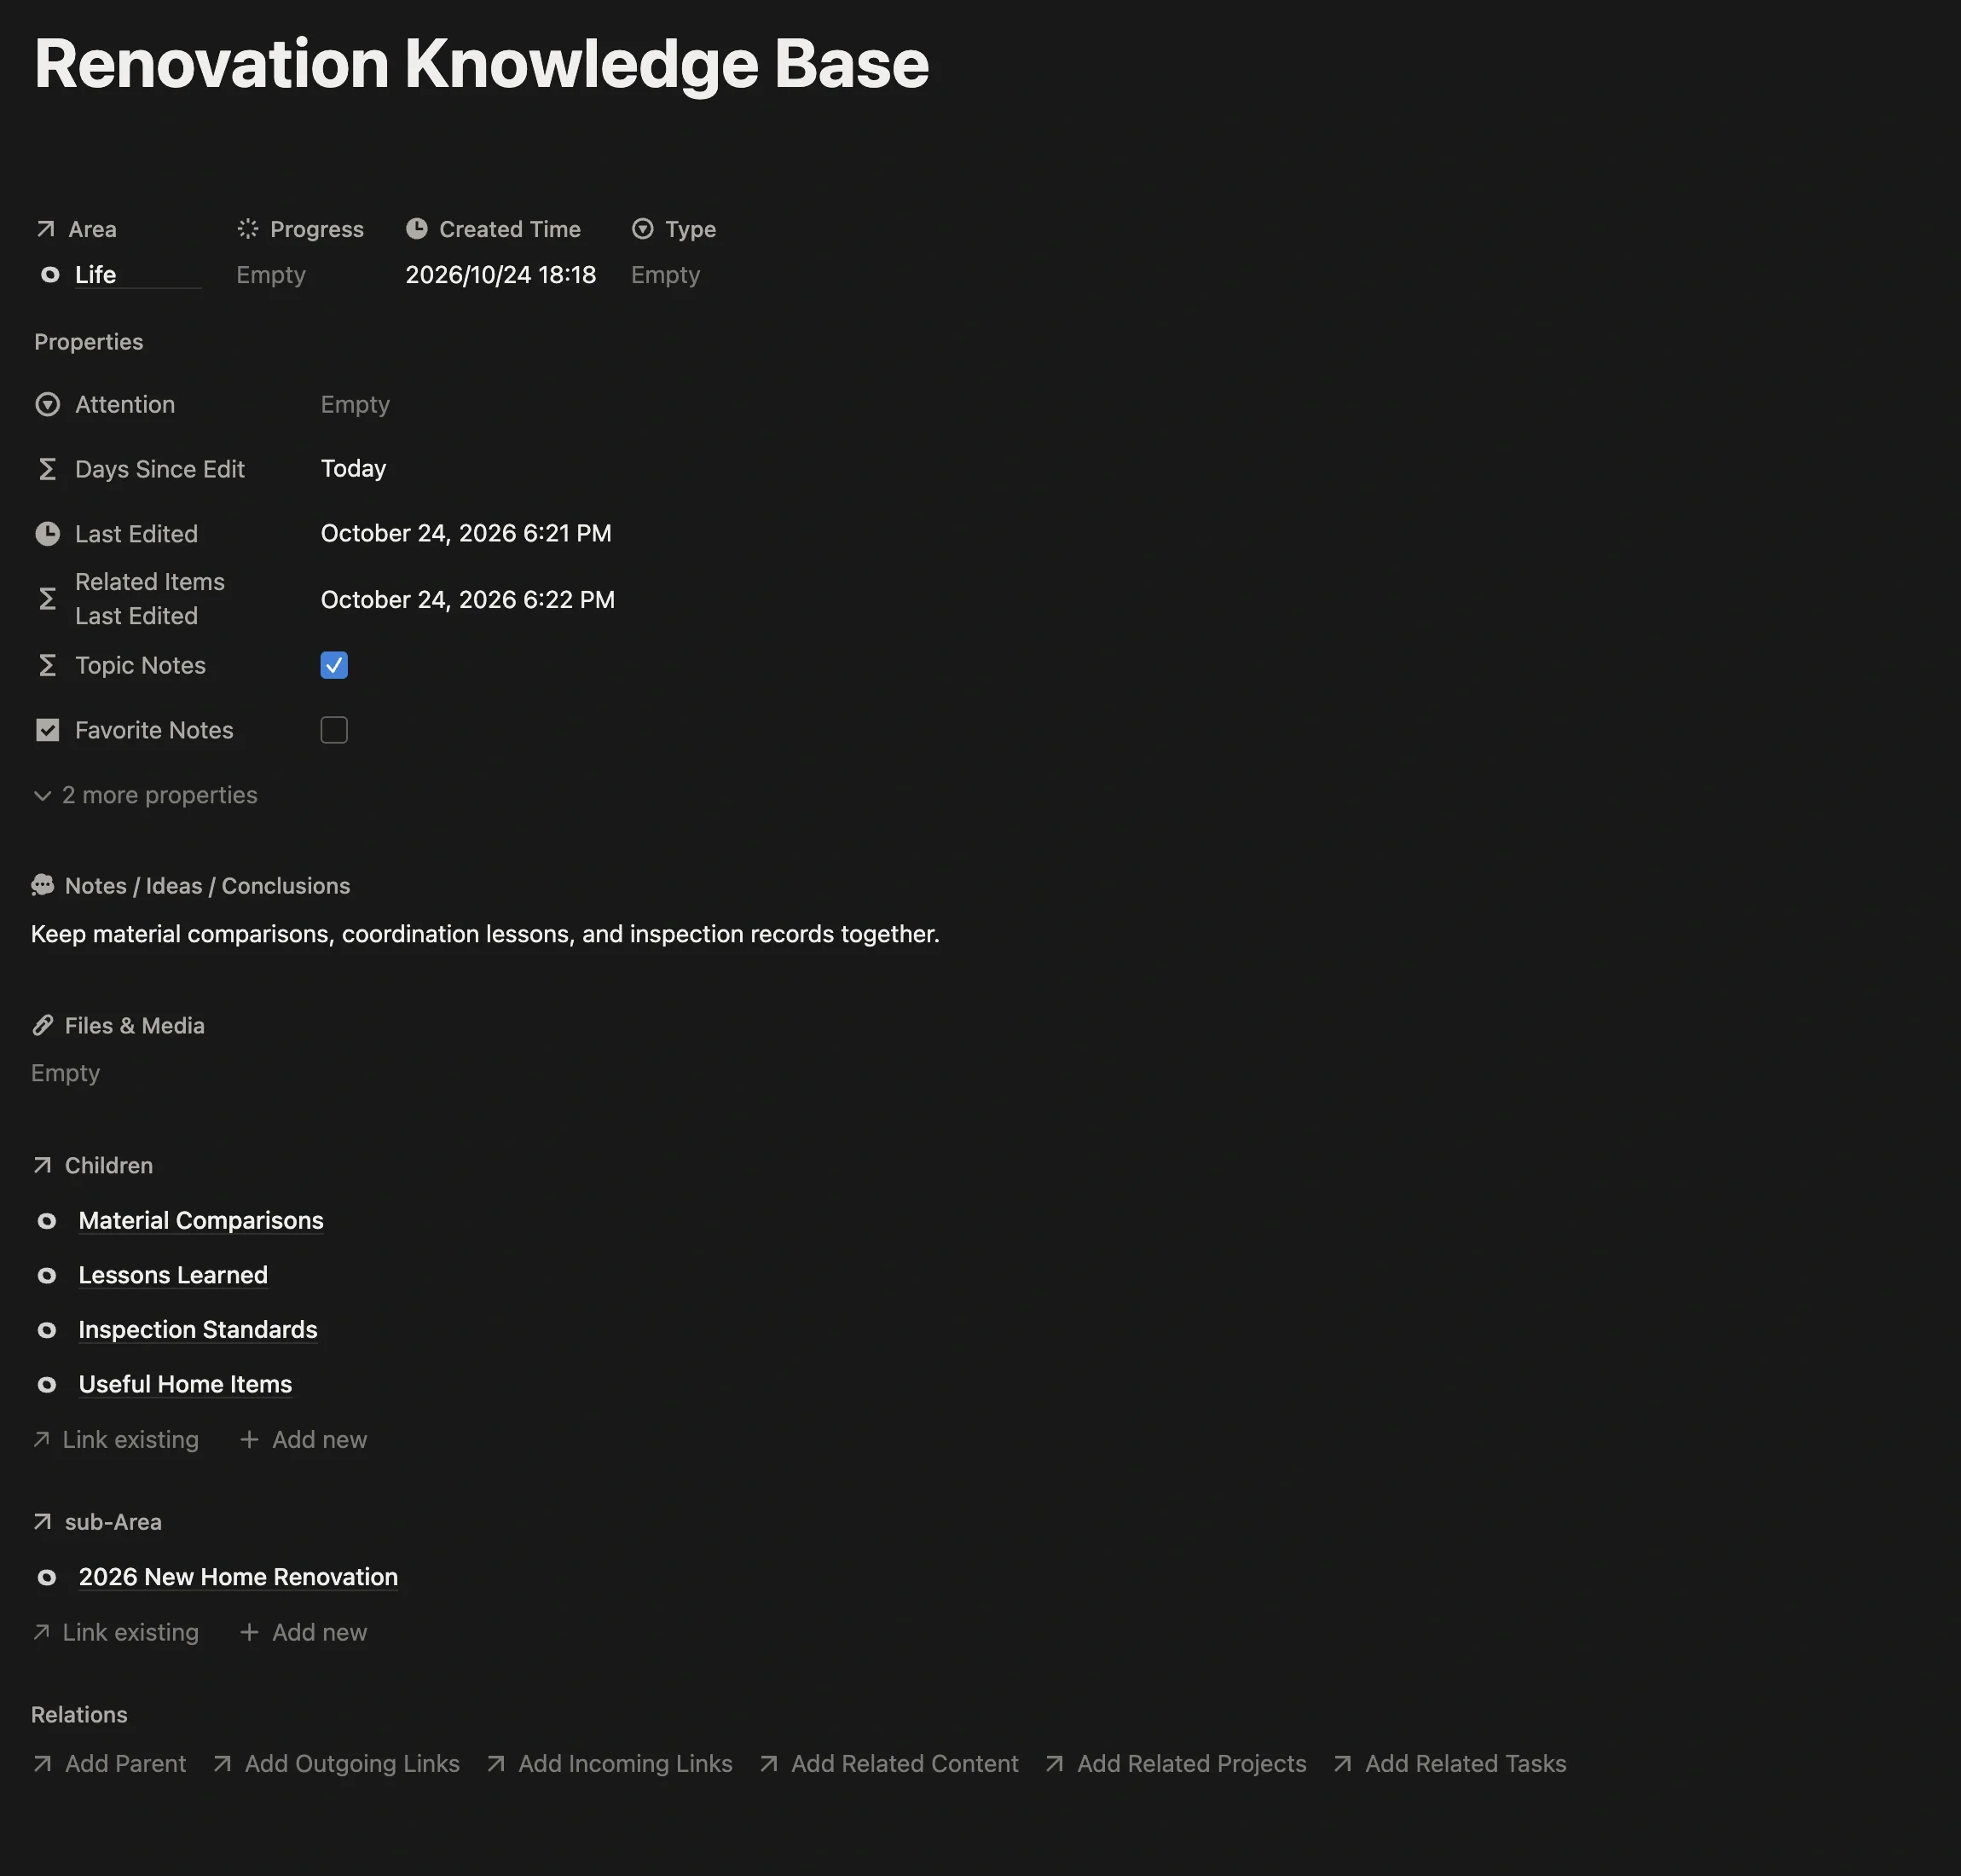Viewport: 1961px width, 1876px height.
Task: Click Add new under sub-Area
Action: [304, 1633]
